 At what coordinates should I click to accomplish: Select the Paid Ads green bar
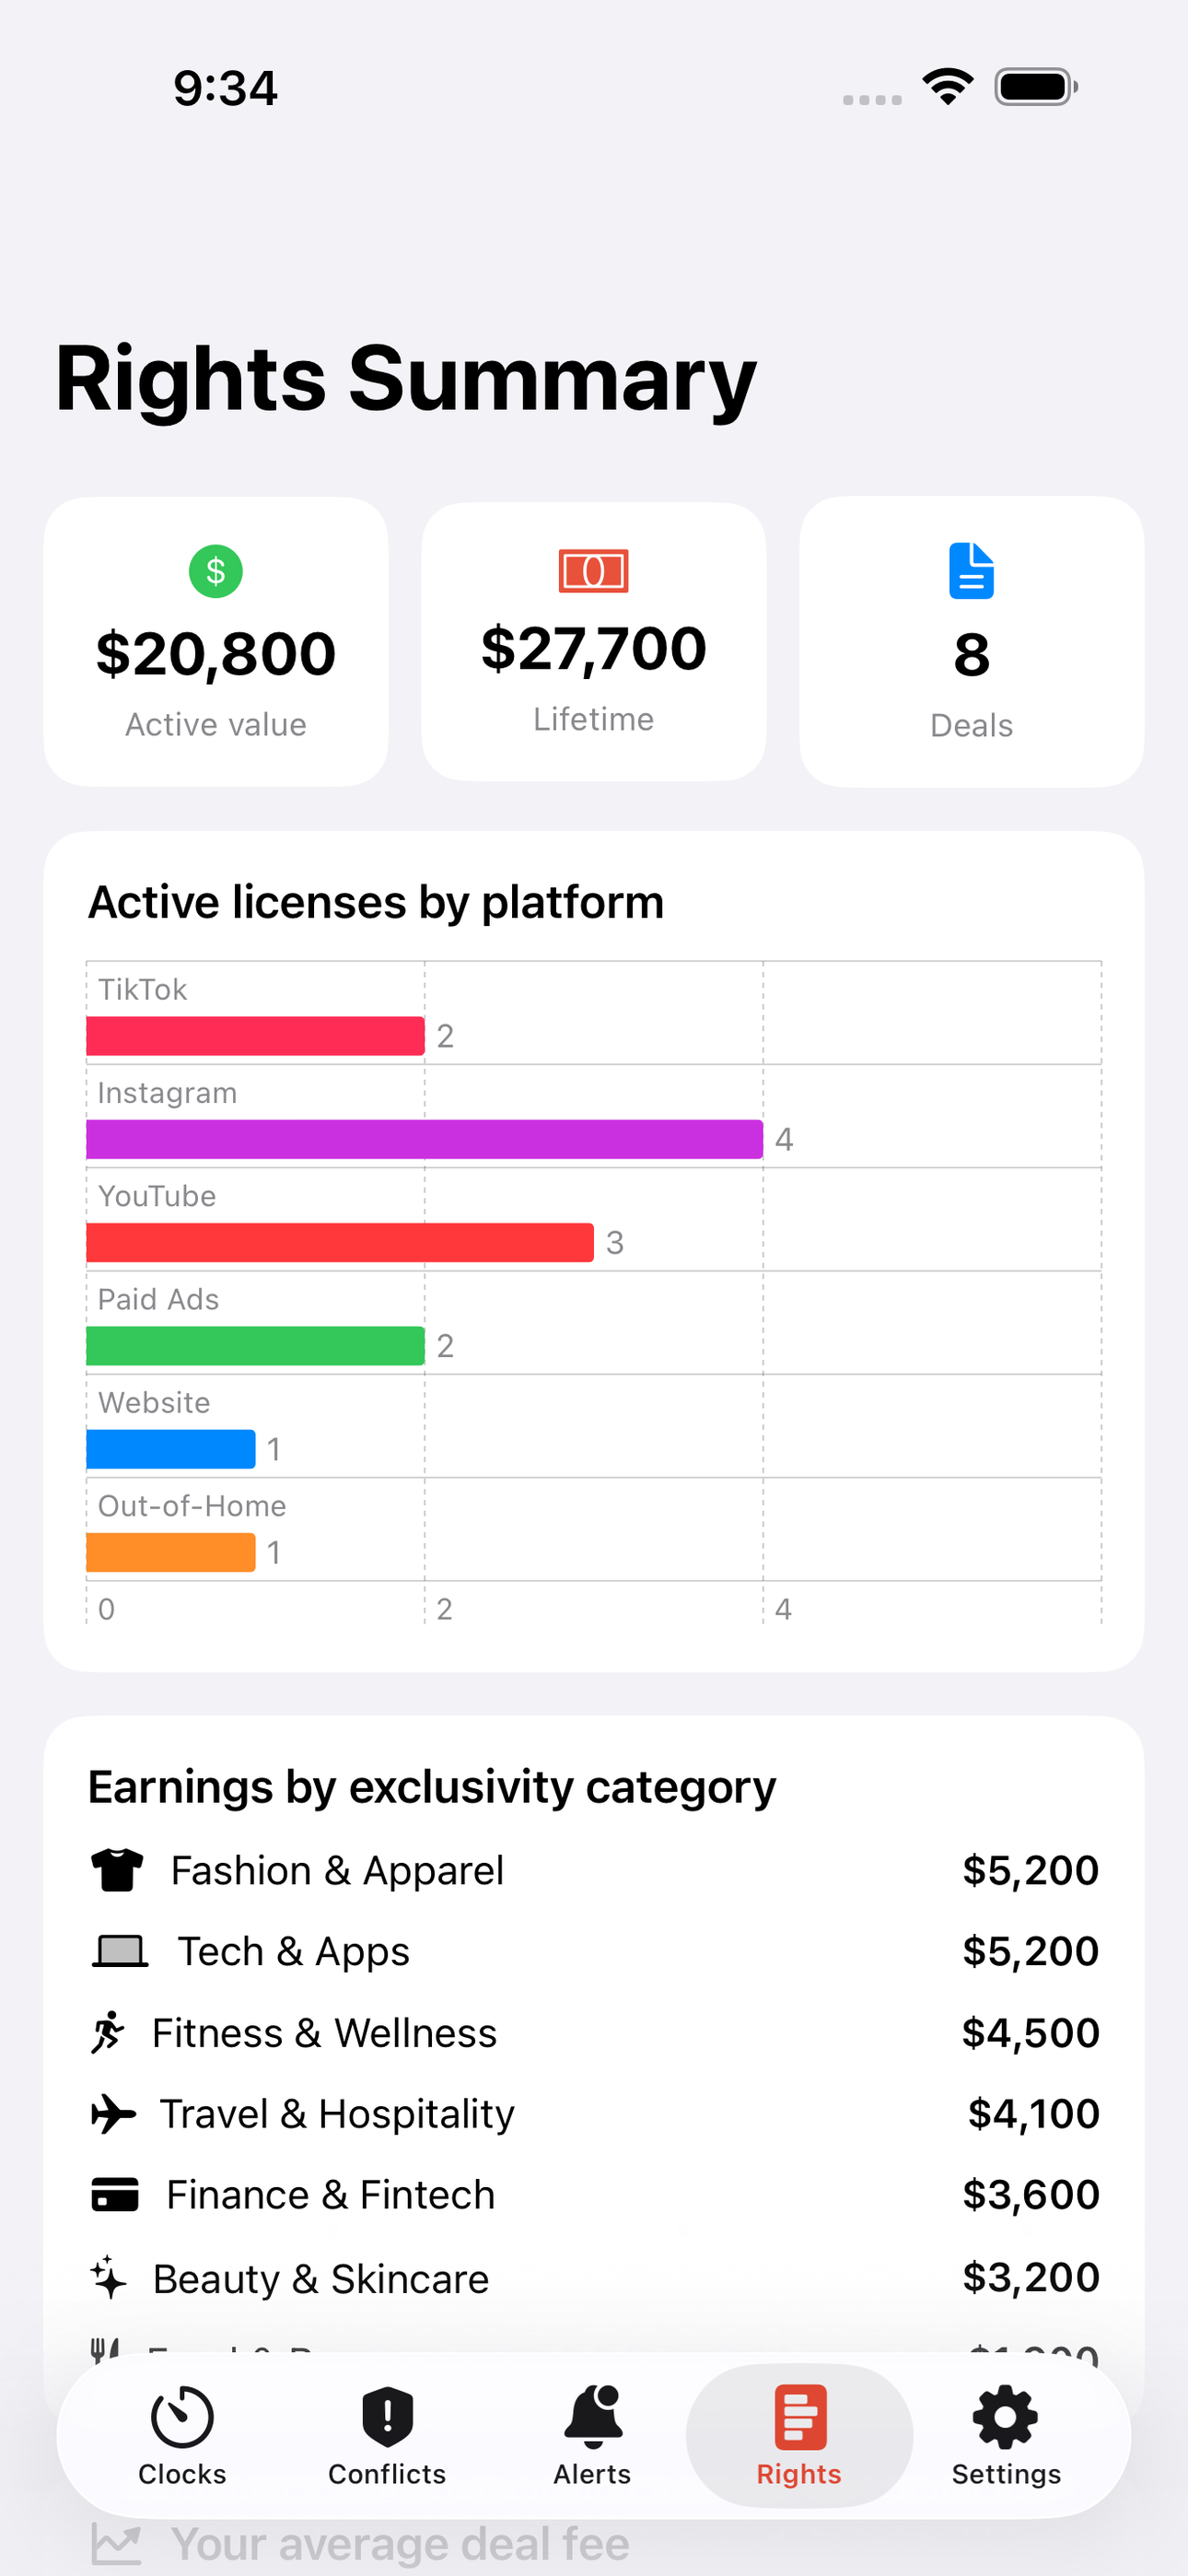(x=255, y=1345)
